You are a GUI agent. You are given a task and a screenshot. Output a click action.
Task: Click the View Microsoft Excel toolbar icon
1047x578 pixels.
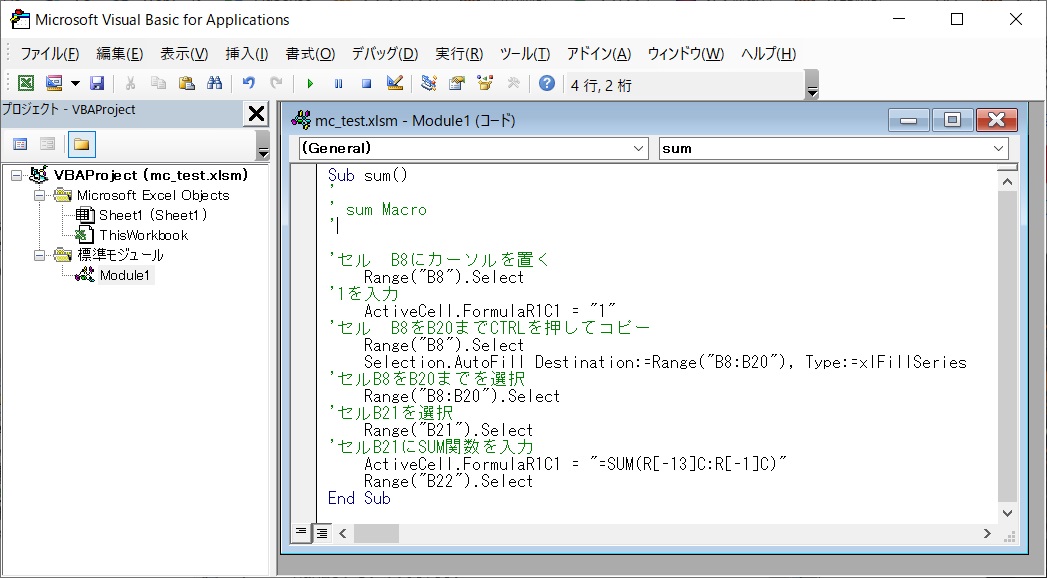(x=25, y=83)
